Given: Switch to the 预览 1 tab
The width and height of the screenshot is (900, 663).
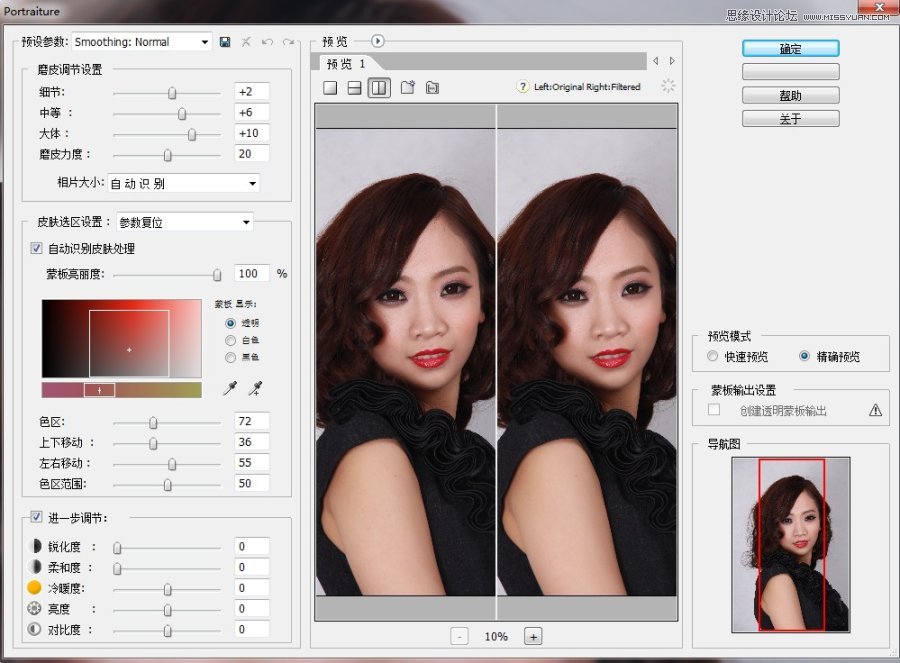Looking at the screenshot, I should click(346, 63).
